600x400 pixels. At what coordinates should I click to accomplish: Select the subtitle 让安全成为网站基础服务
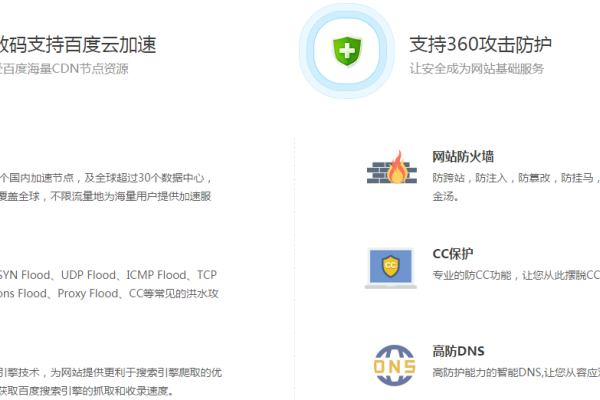point(476,69)
